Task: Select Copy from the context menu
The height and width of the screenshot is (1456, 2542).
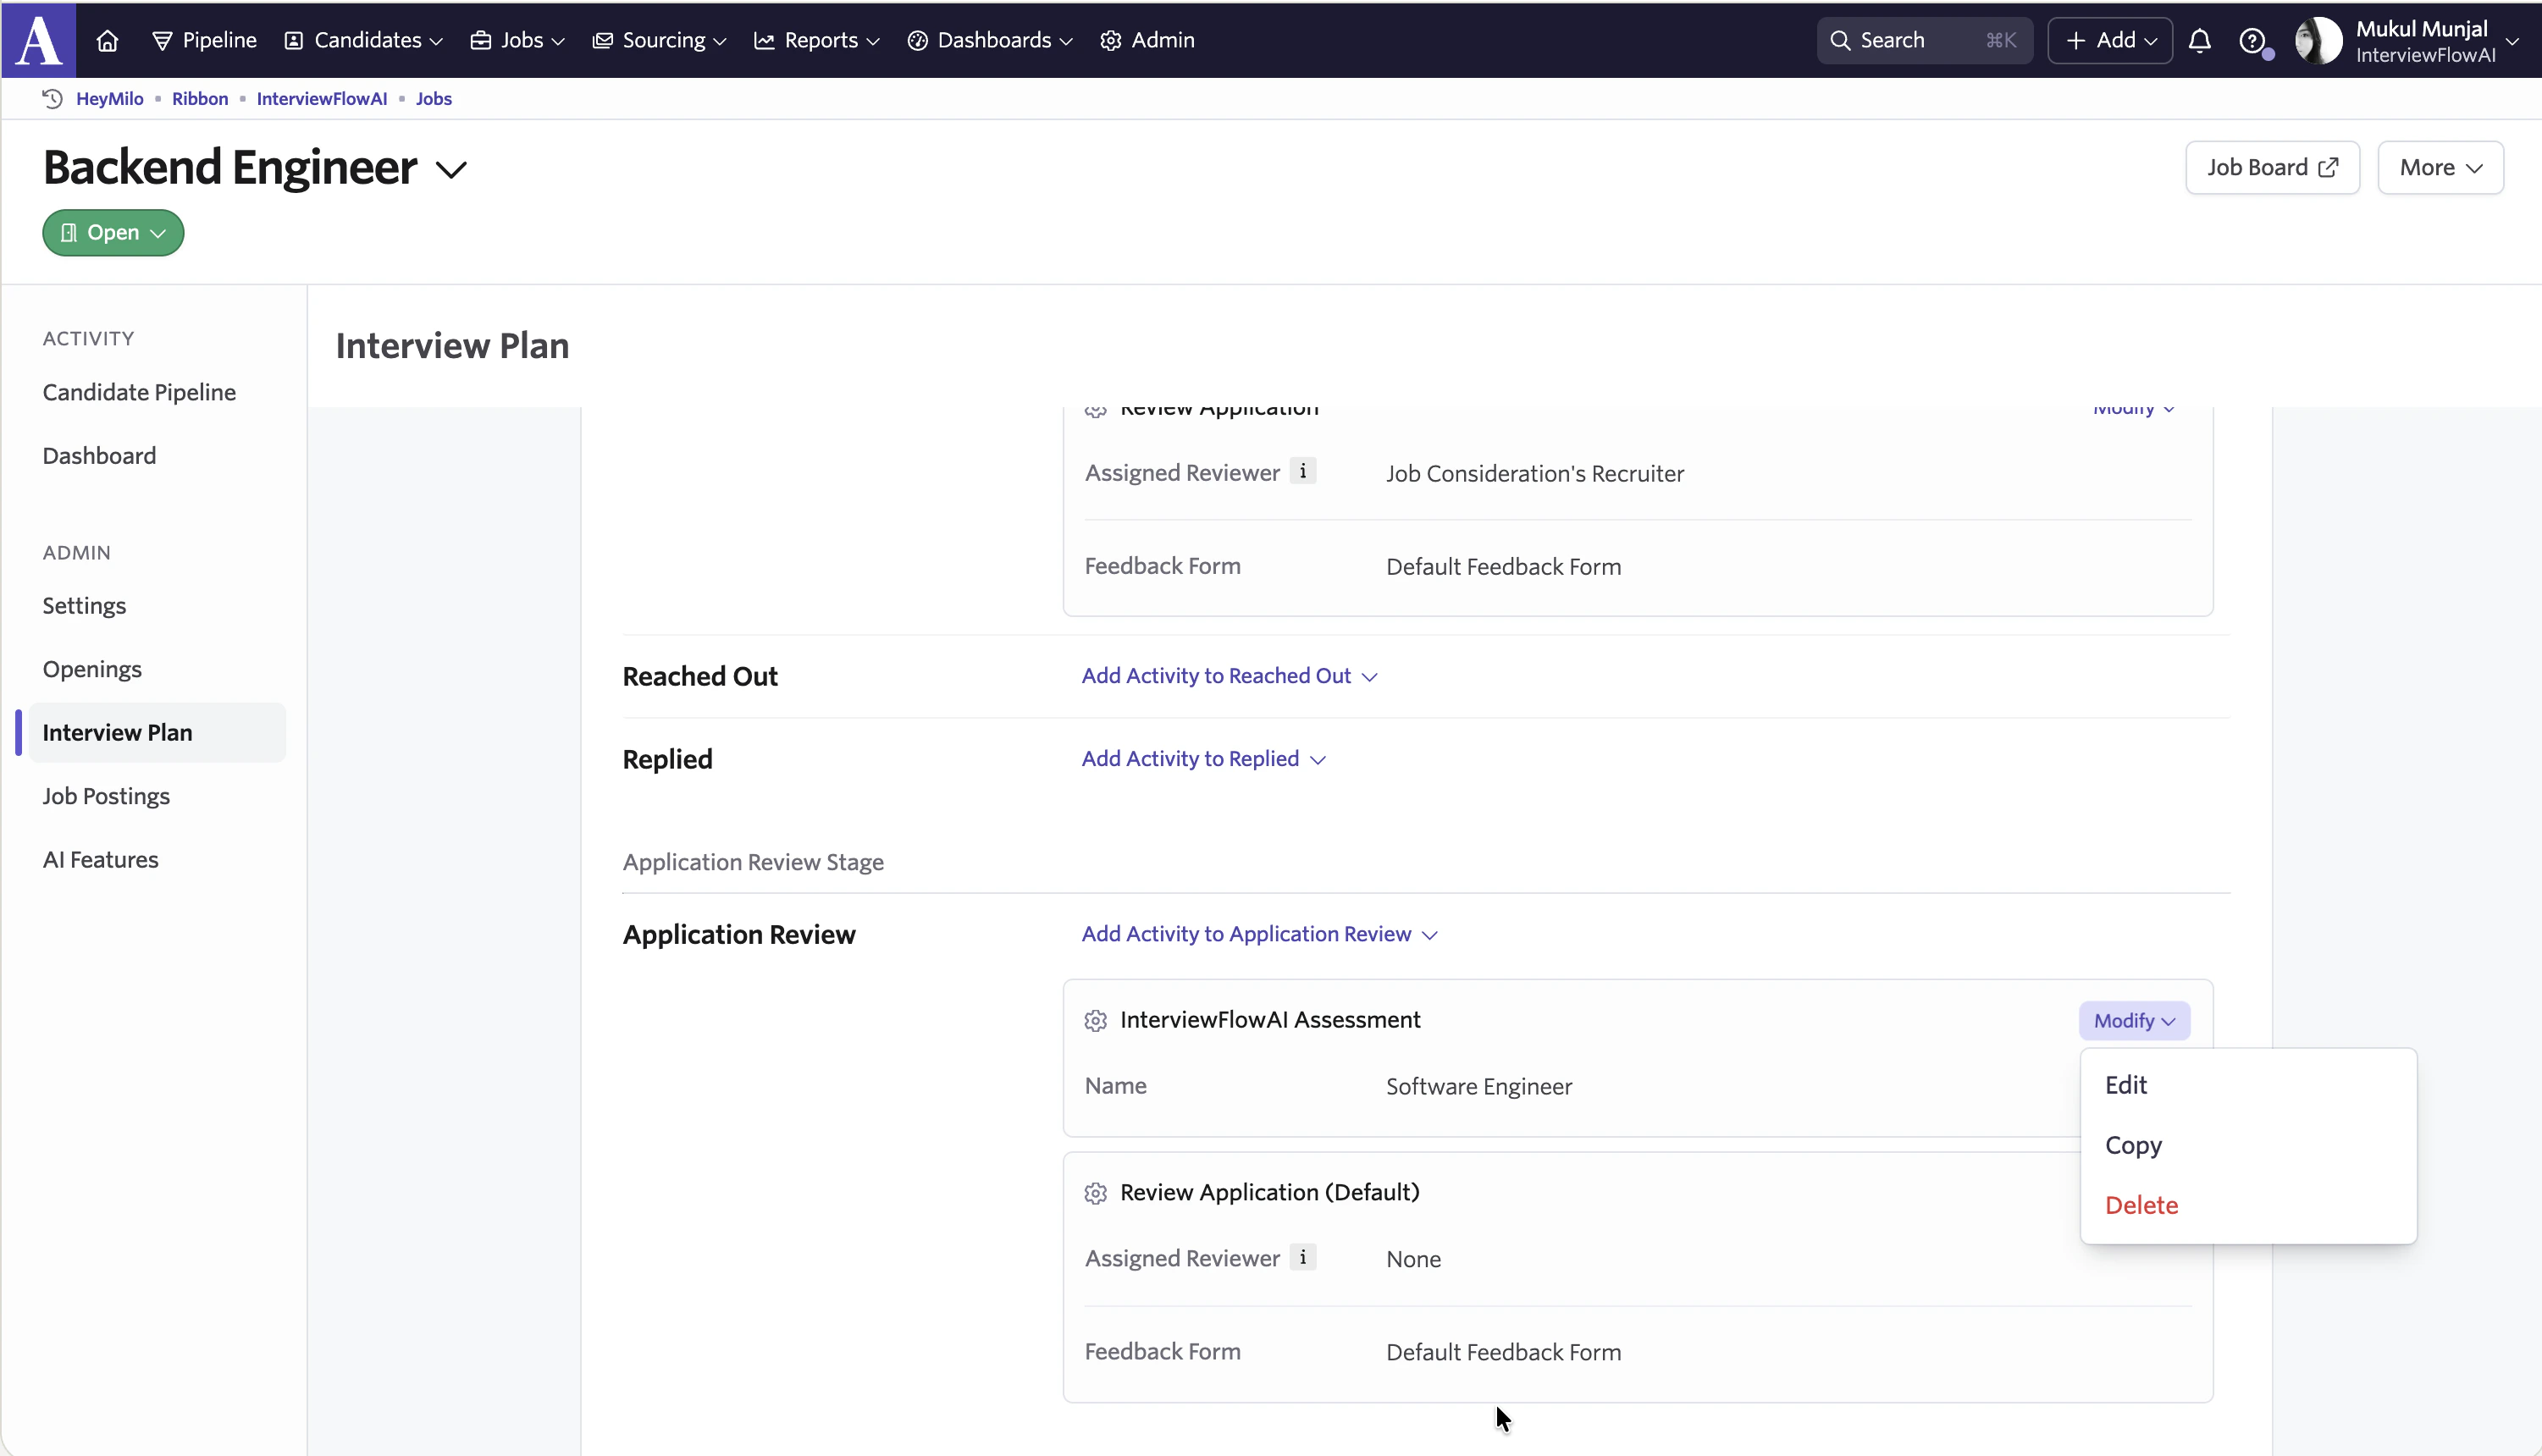Action: [2133, 1145]
